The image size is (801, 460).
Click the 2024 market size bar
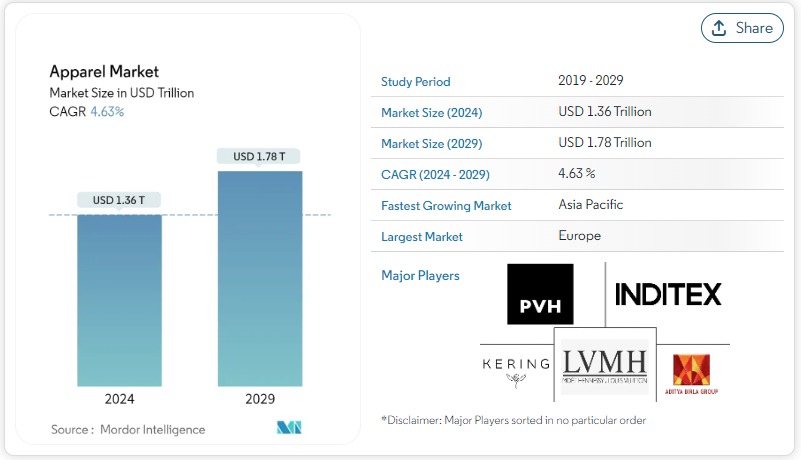119,300
